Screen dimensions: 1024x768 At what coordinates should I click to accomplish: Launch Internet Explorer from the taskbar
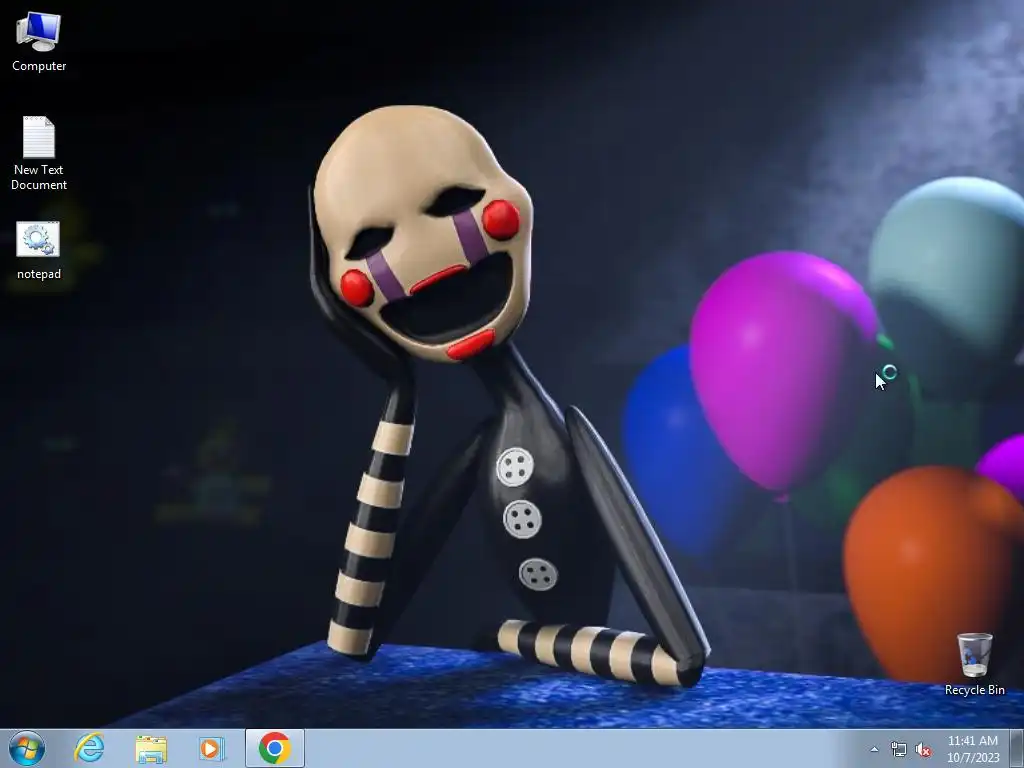[89, 748]
